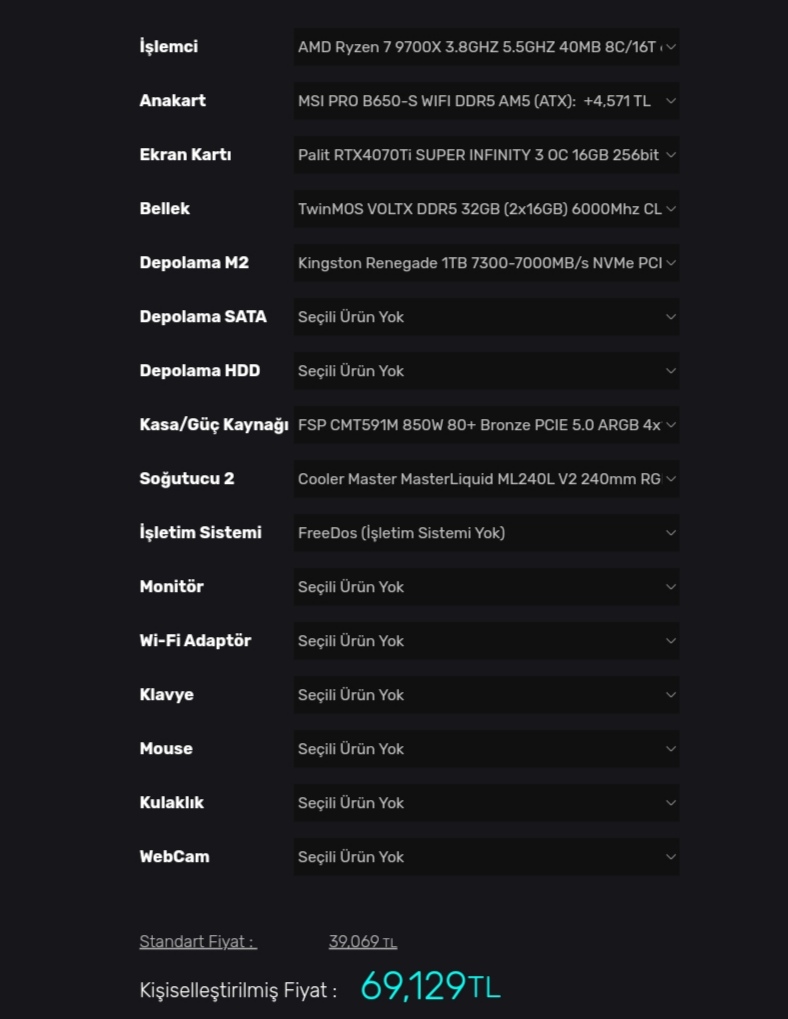
Task: Open the Kasa/Güç Kaynağı dropdown
Action: 486,425
